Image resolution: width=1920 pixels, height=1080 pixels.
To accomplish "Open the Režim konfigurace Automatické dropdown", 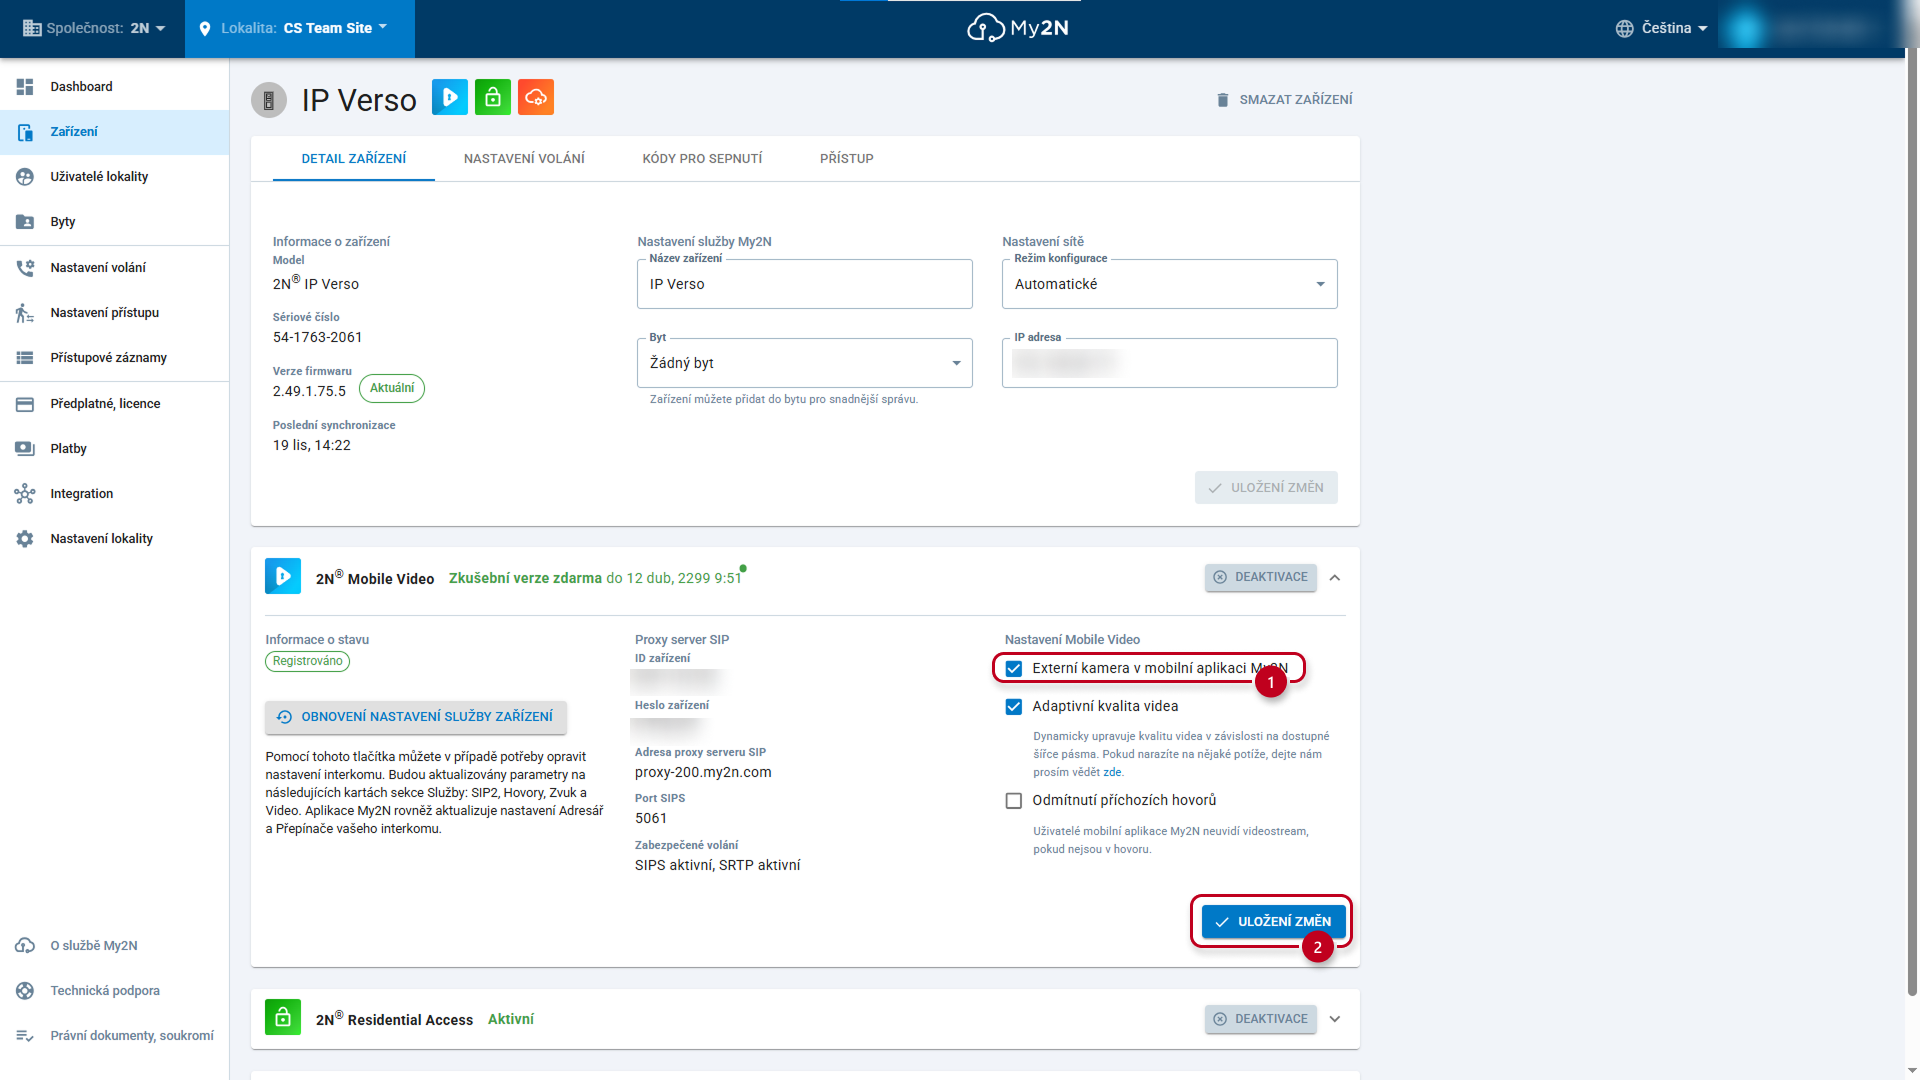I will pyautogui.click(x=1170, y=284).
